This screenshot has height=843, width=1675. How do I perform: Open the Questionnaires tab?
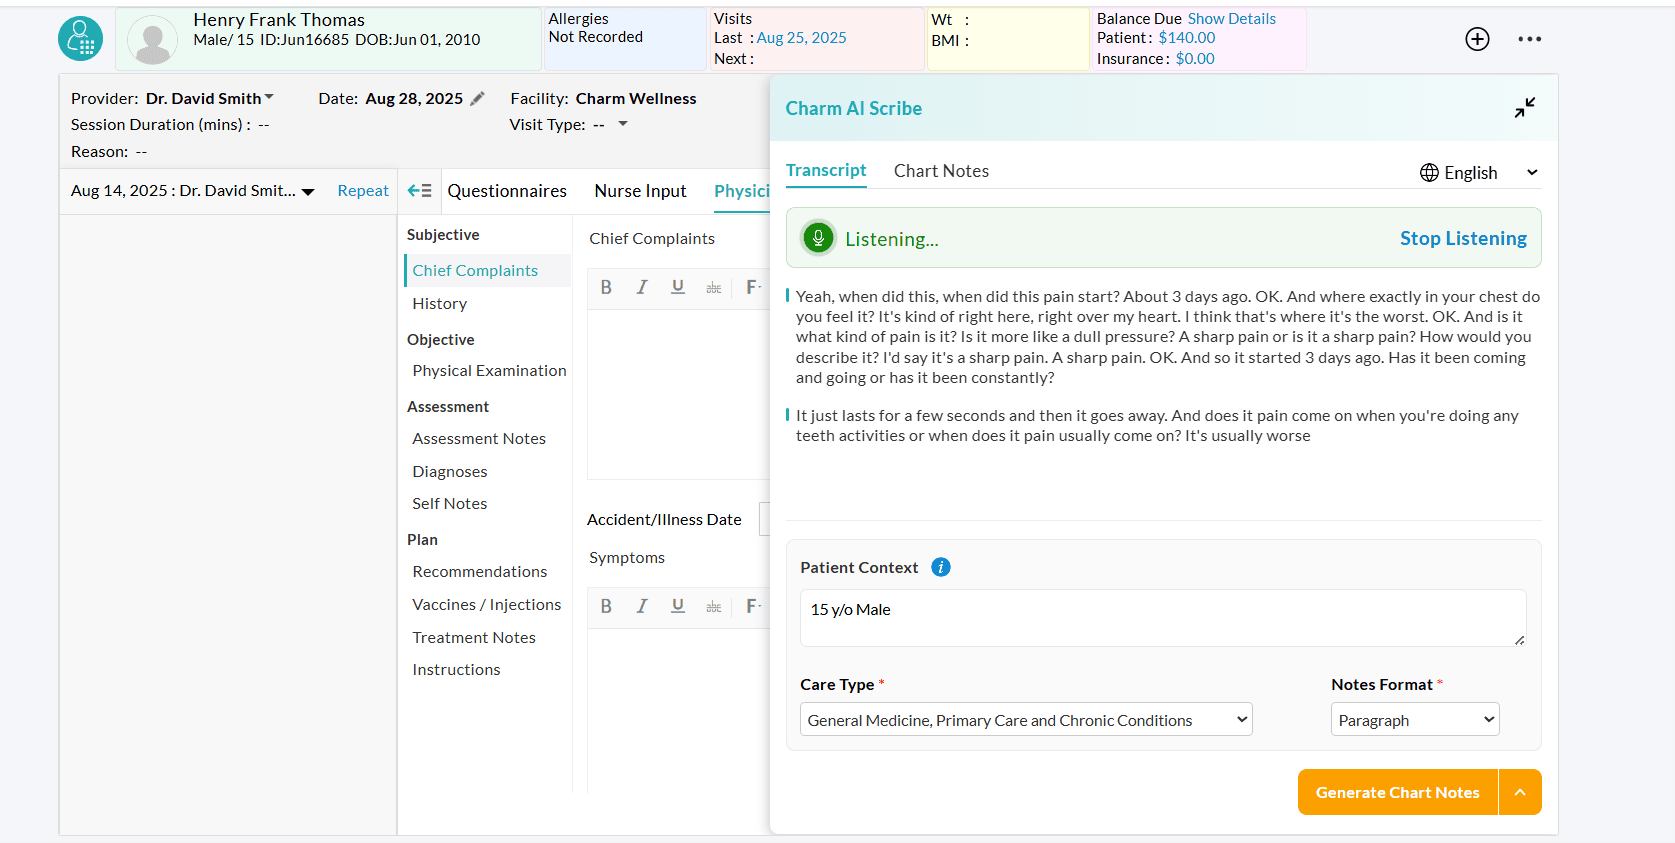click(507, 191)
